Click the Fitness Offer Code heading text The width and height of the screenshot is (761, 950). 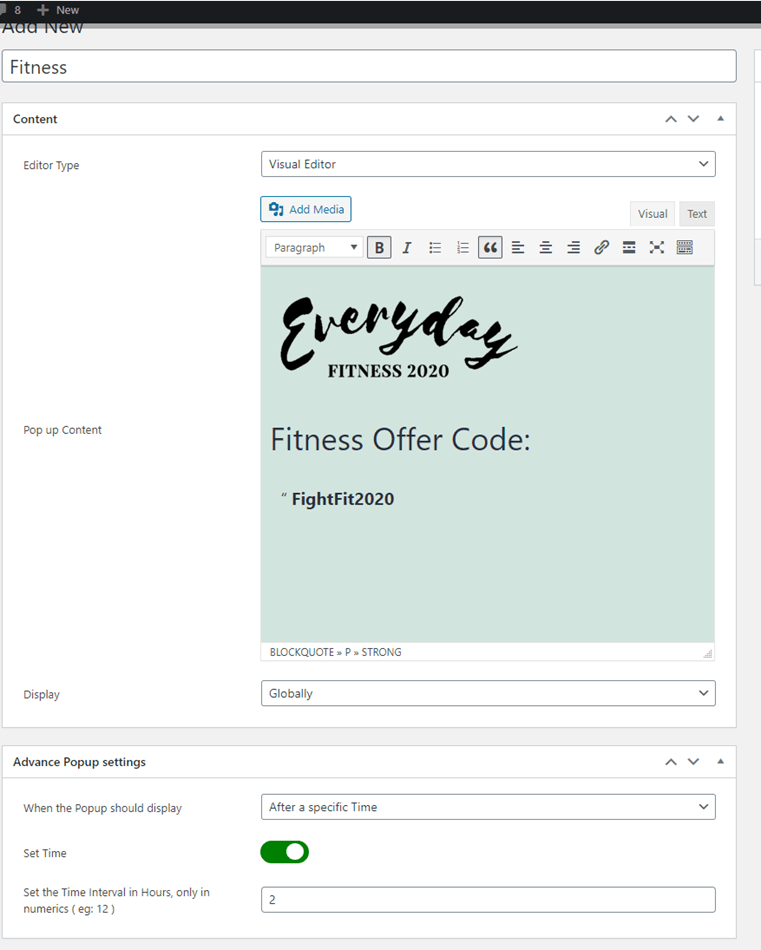point(400,439)
